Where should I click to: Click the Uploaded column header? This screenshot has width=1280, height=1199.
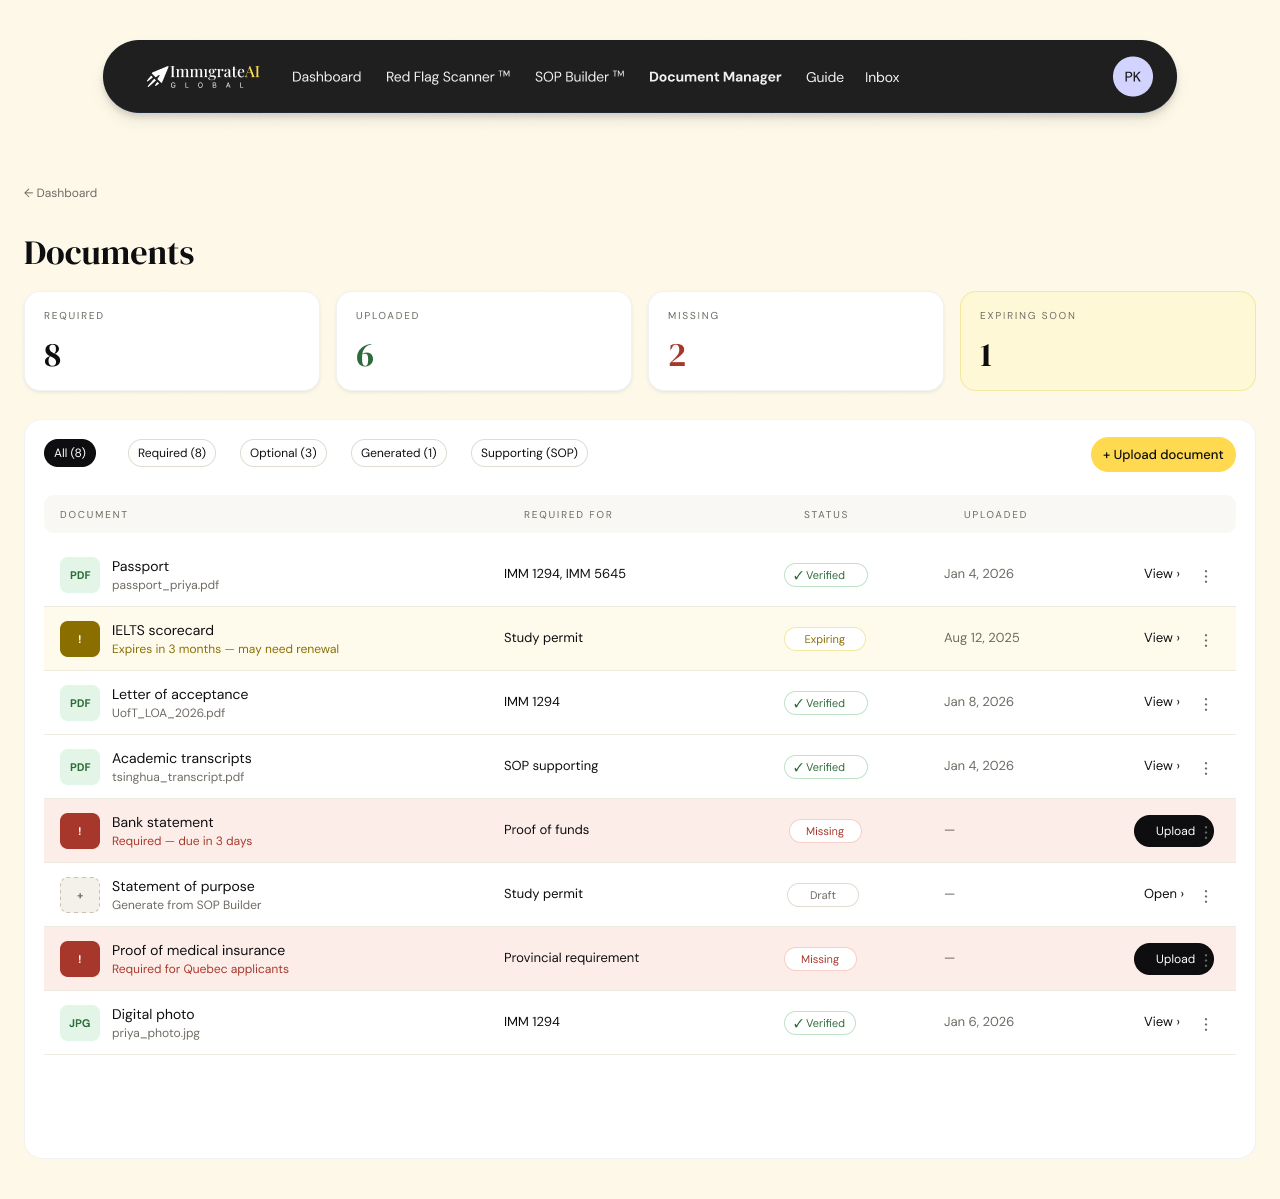(x=995, y=515)
